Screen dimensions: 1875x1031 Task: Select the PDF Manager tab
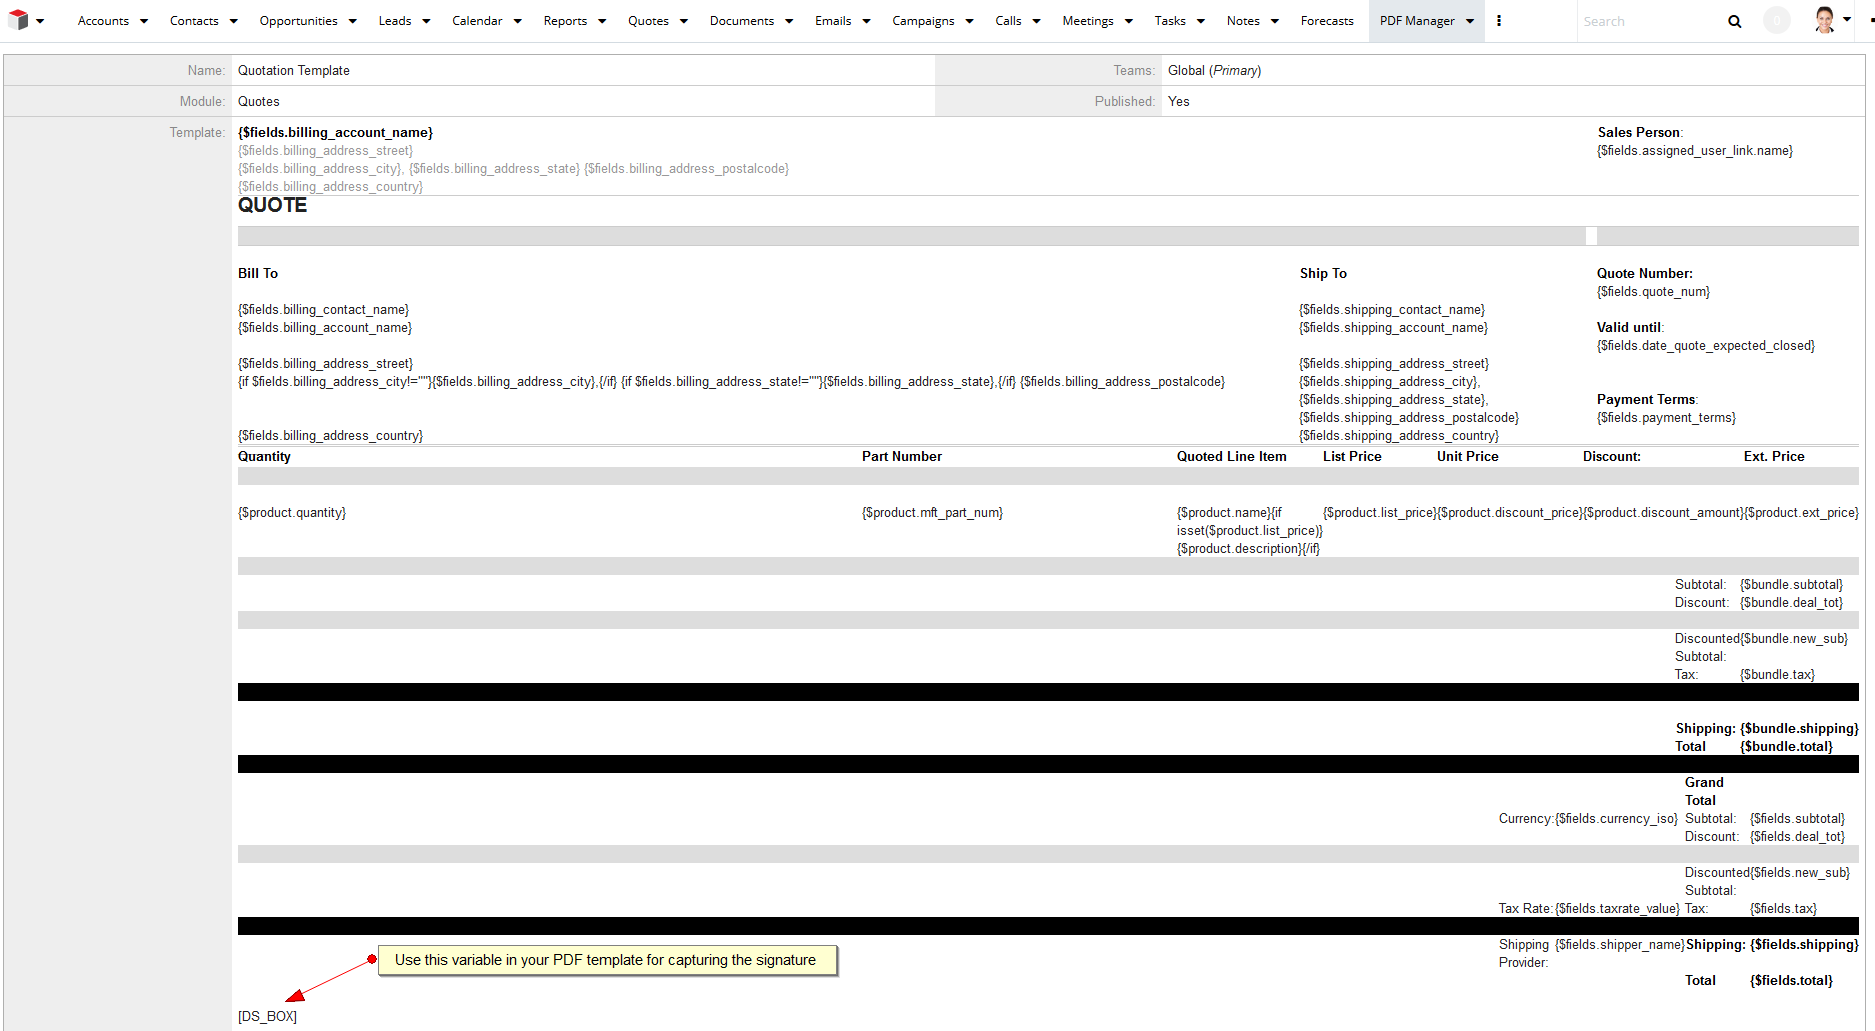(x=1417, y=21)
